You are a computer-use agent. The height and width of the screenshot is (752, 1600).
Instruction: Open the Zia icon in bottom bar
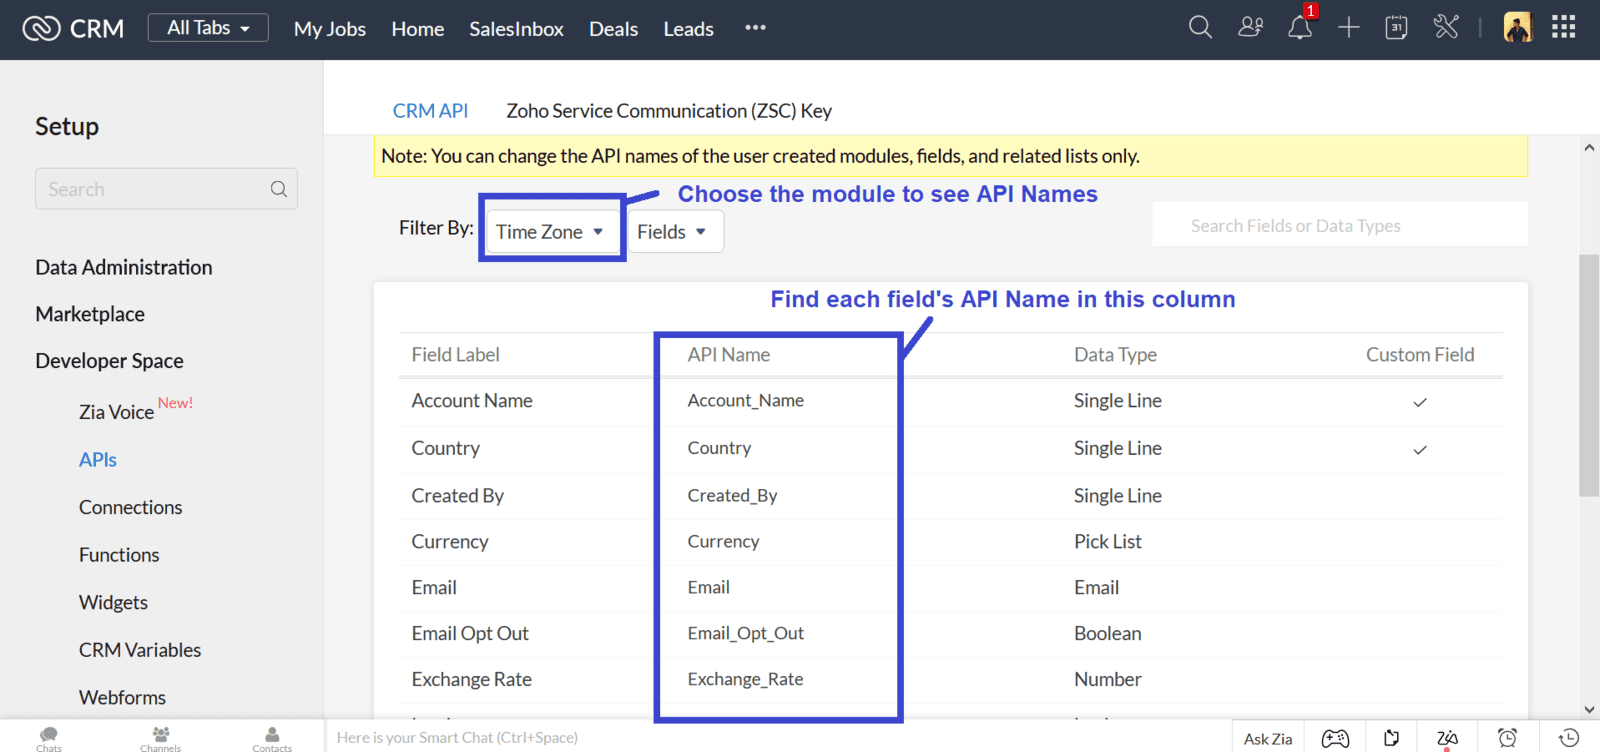(1447, 739)
